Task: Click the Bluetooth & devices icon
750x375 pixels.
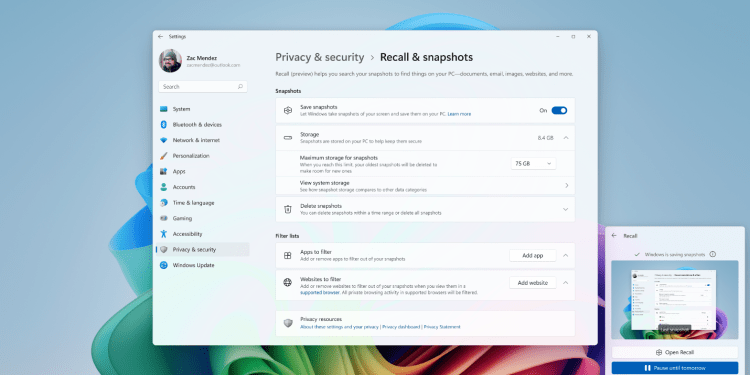Action: [x=164, y=124]
